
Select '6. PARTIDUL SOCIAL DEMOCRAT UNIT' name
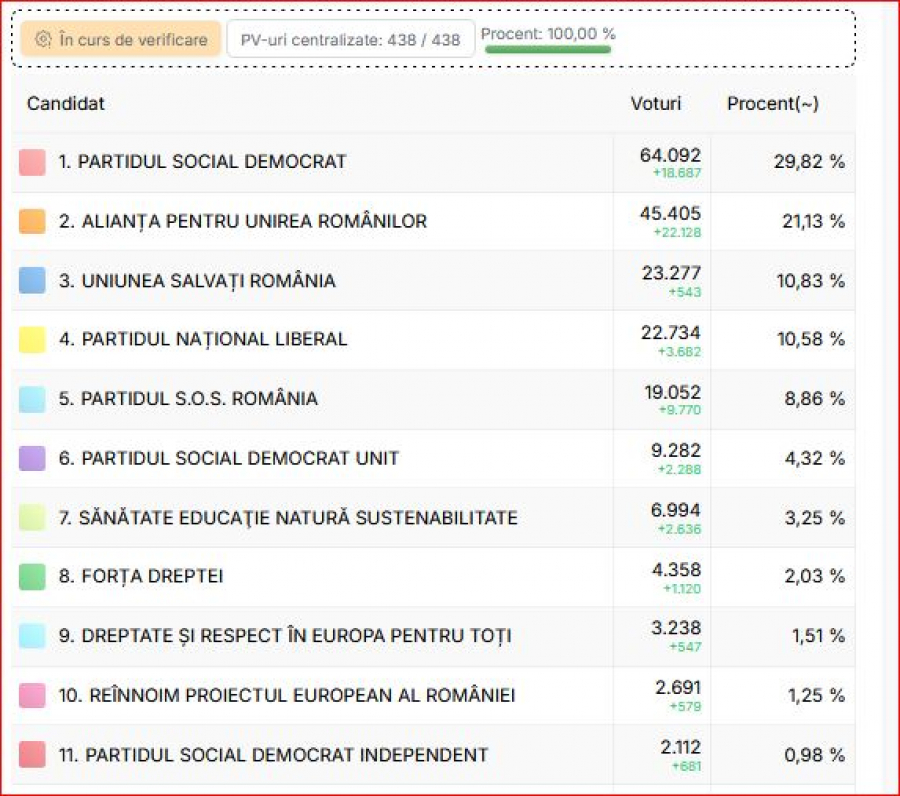click(x=229, y=459)
